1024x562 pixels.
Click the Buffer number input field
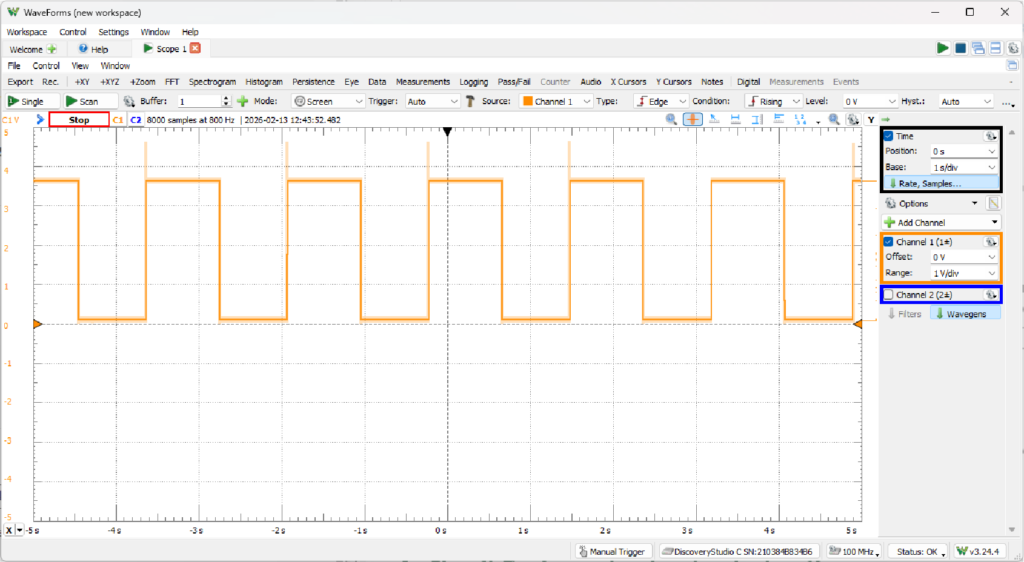[x=199, y=101]
